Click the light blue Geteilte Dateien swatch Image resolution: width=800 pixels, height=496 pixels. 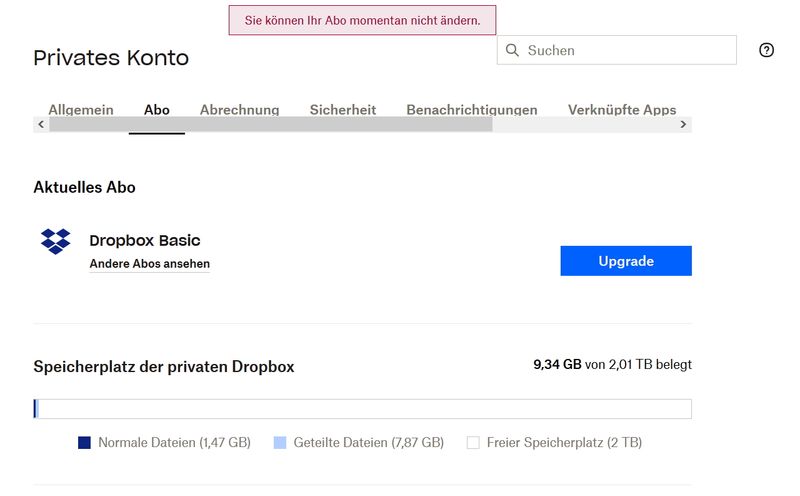(280, 442)
